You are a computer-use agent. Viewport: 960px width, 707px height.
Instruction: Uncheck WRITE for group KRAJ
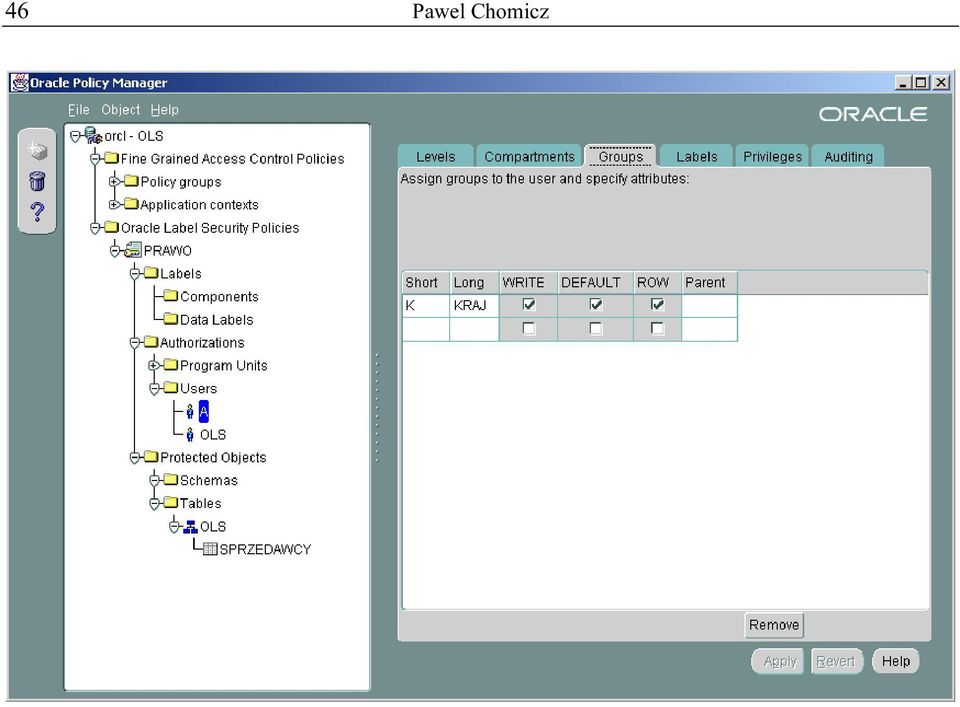529,304
